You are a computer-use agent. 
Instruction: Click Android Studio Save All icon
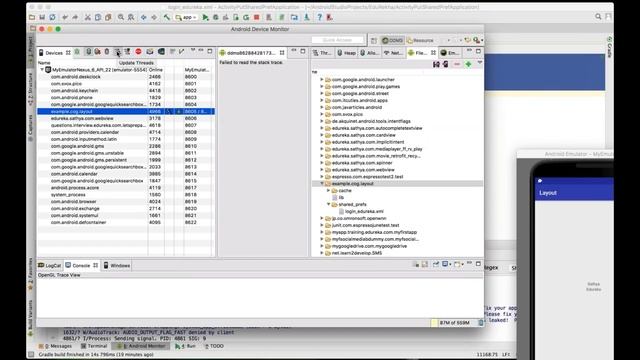click(42, 17)
